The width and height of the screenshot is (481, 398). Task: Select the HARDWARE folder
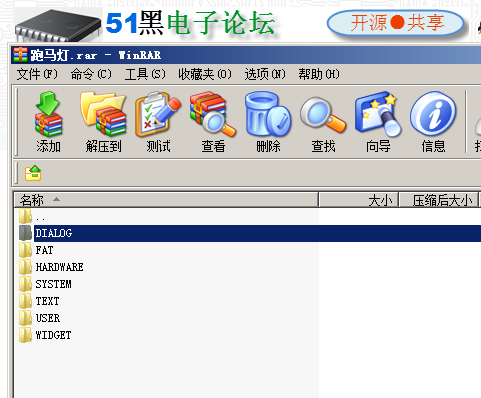coord(51,267)
